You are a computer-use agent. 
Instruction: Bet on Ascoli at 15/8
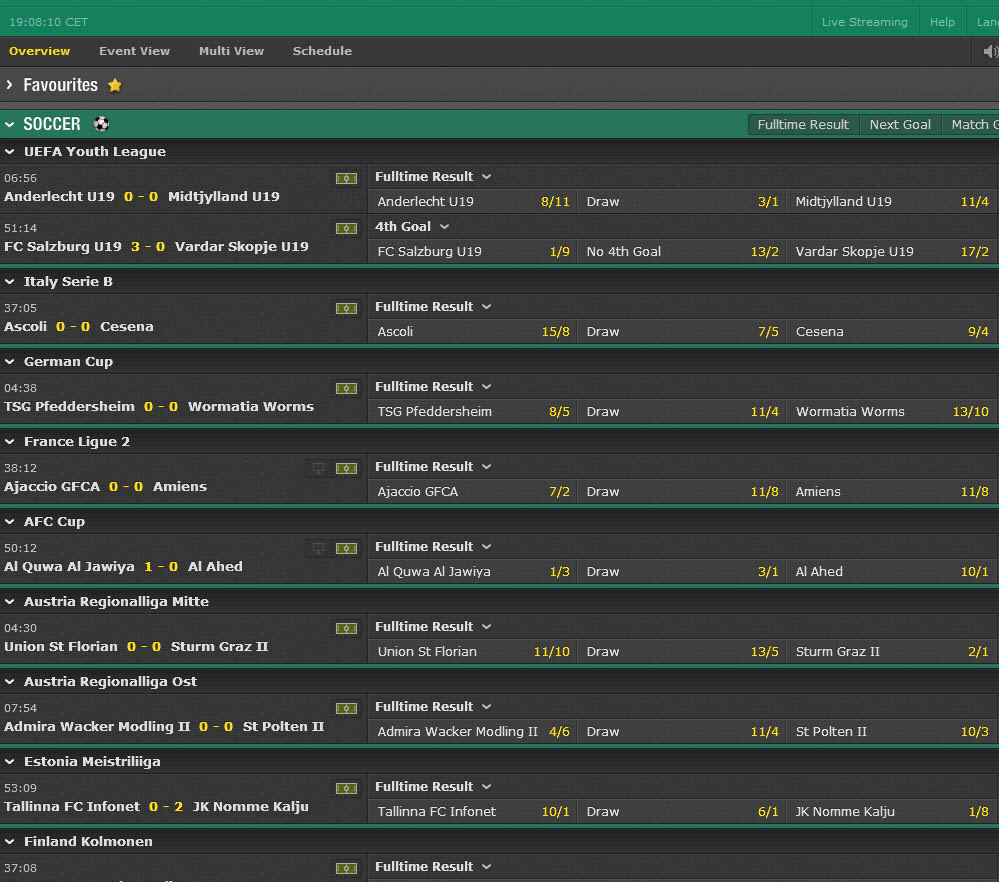point(473,331)
